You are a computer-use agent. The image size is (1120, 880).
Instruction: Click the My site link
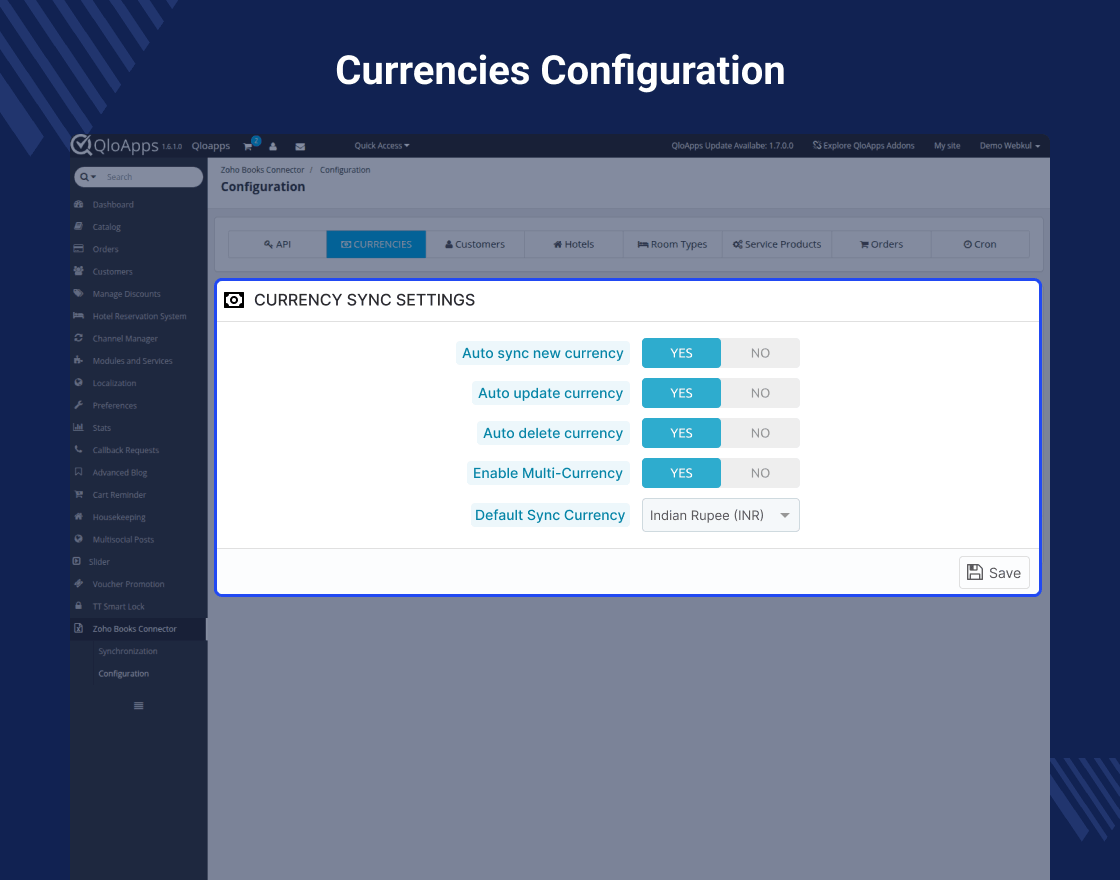coord(947,146)
